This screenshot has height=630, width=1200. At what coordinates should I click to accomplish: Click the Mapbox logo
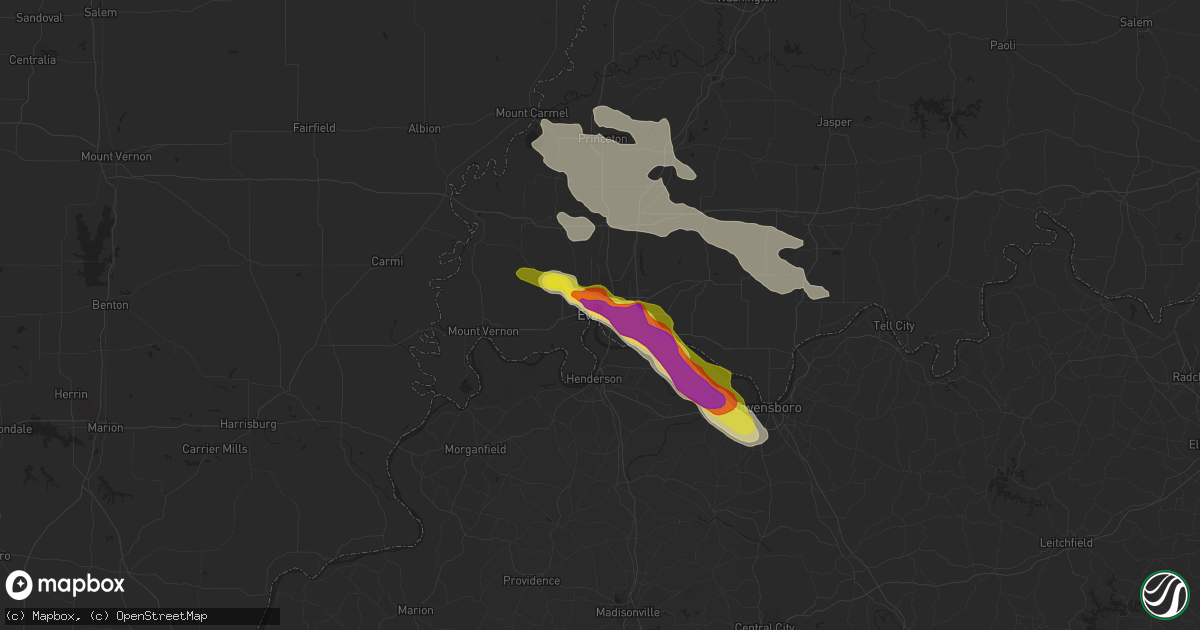pyautogui.click(x=65, y=585)
